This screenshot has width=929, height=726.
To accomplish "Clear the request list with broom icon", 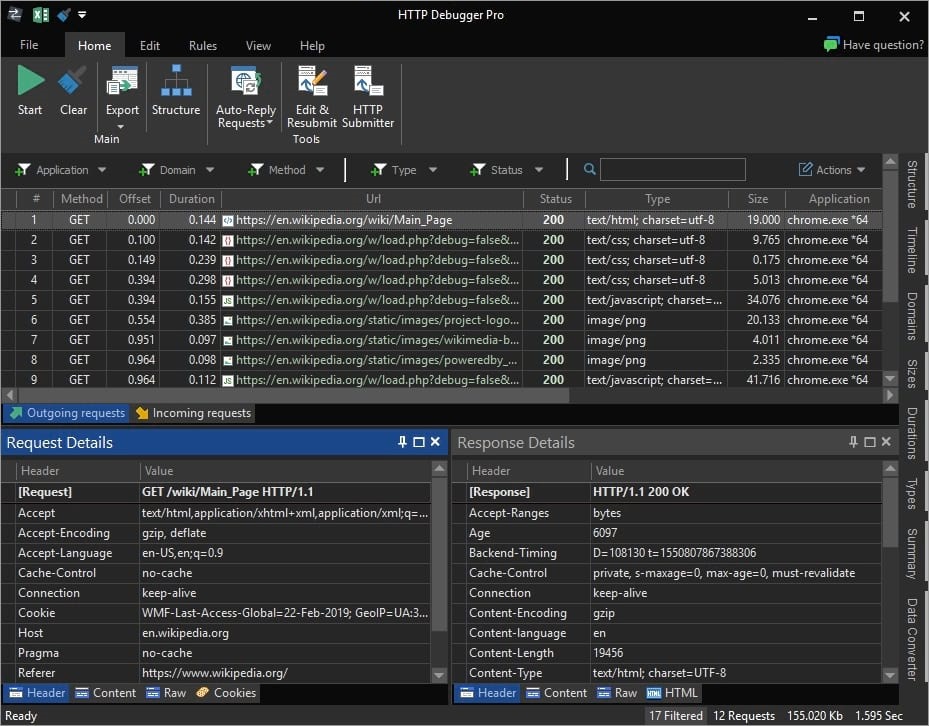I will [x=73, y=81].
